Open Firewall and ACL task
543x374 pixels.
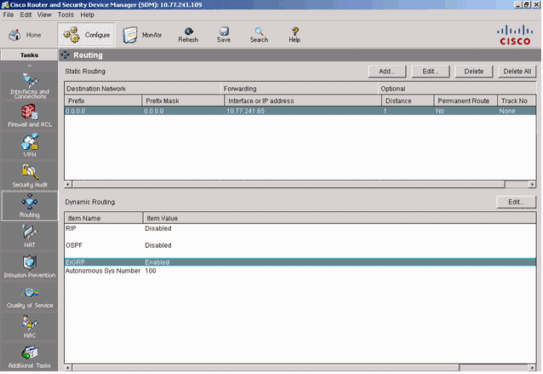pos(29,116)
